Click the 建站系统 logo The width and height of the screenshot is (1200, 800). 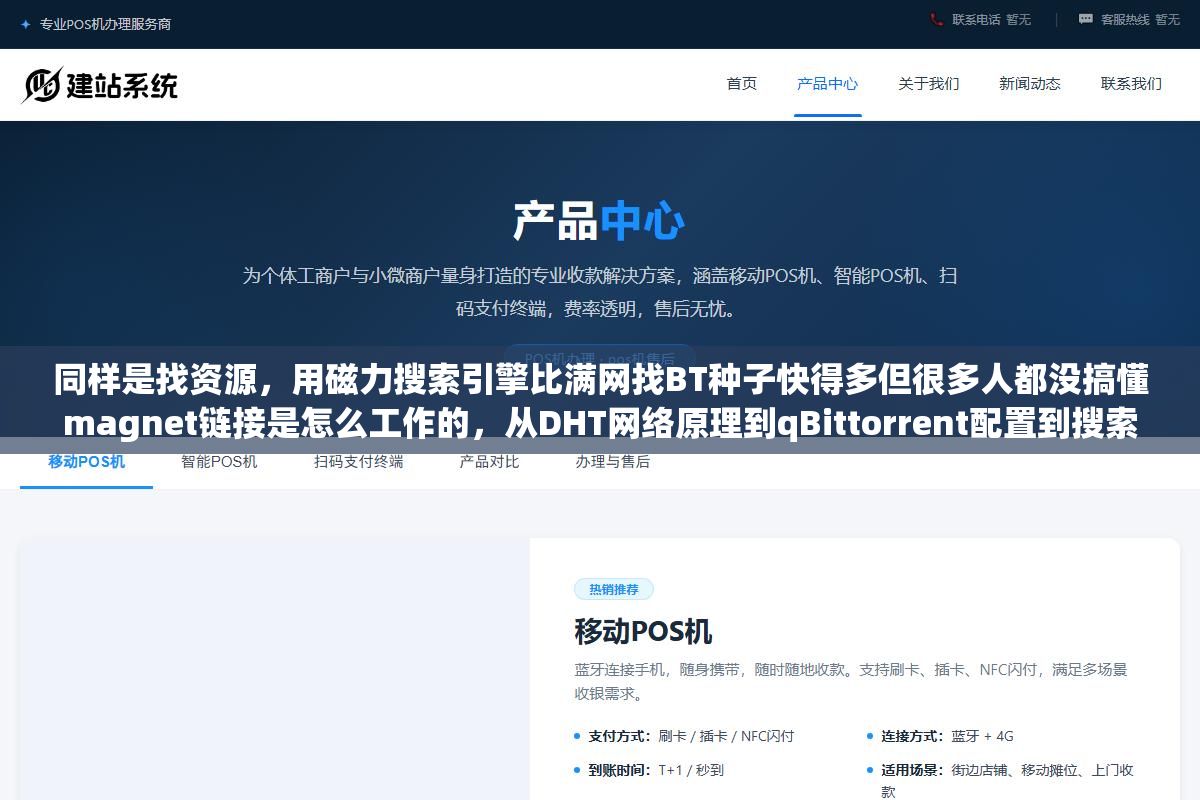pos(100,85)
